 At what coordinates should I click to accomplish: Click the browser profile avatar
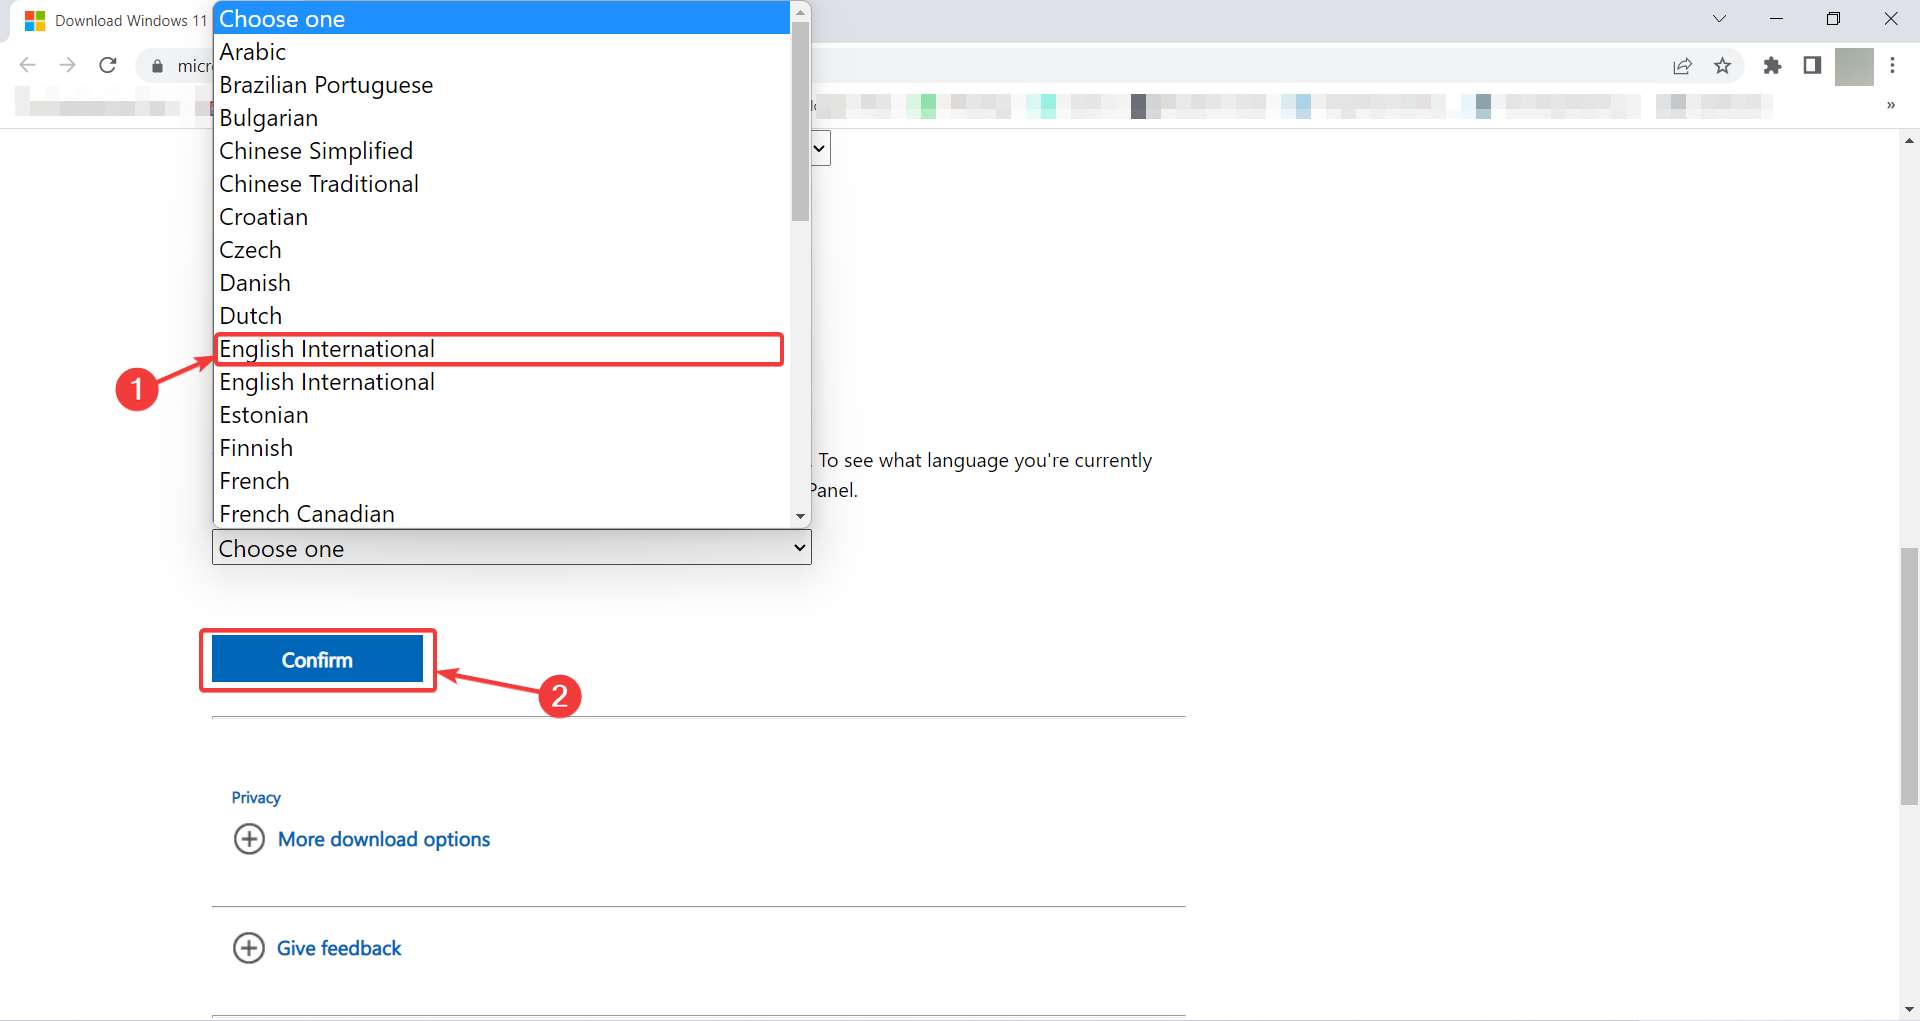1855,65
